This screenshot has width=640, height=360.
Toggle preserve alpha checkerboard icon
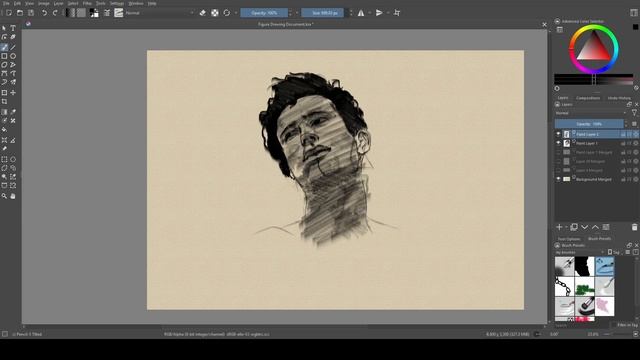click(x=215, y=13)
